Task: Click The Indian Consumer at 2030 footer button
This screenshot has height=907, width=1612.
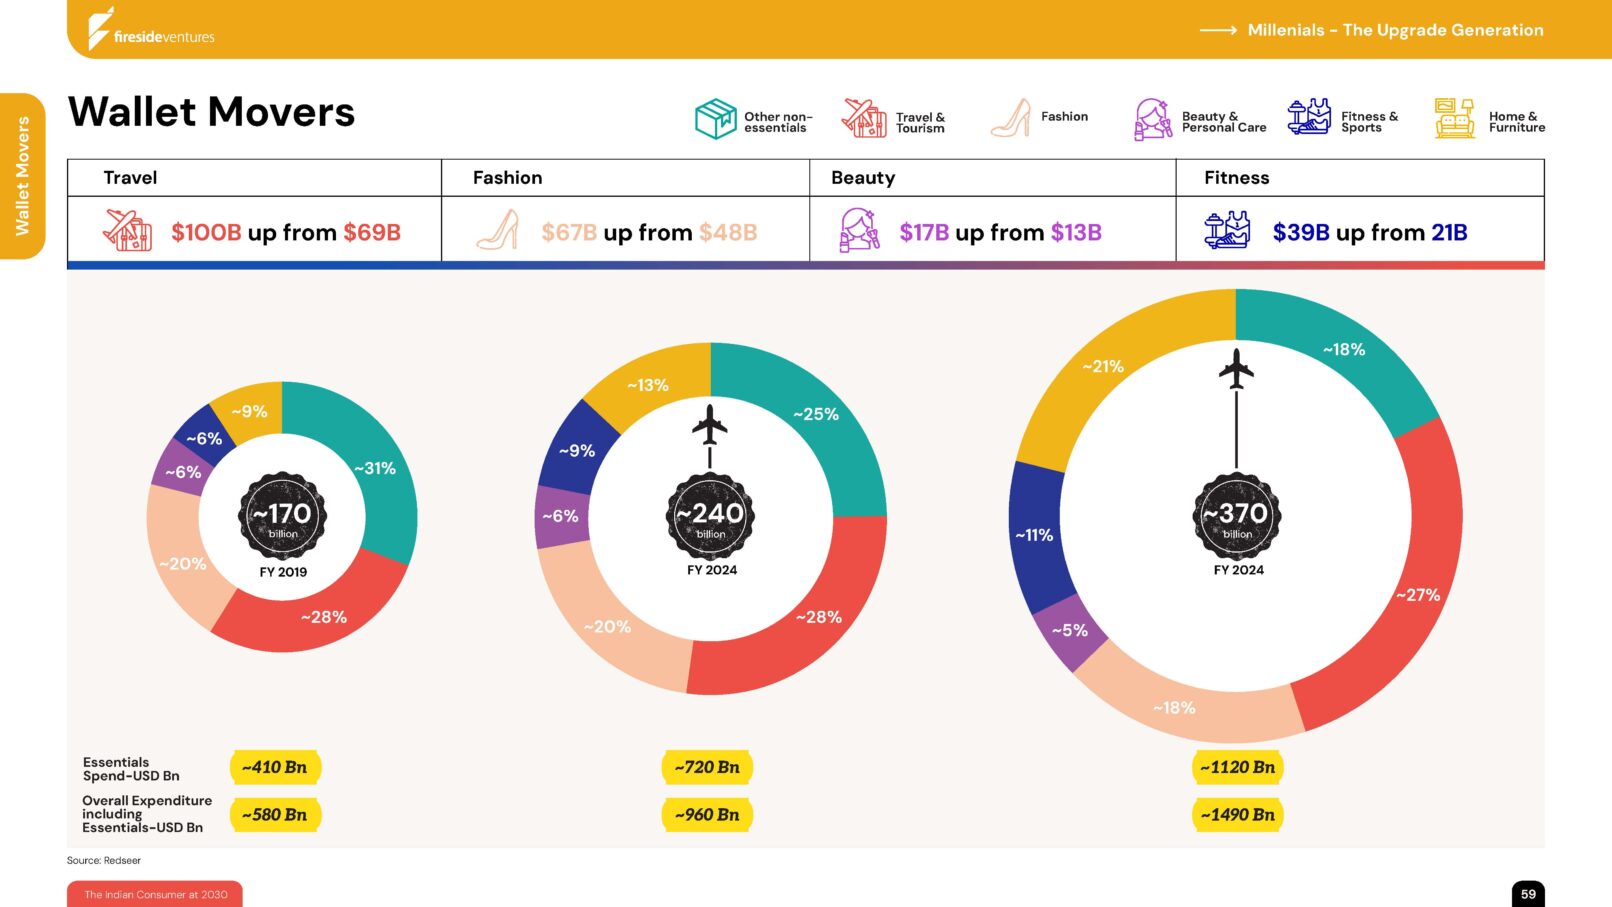Action: tap(155, 894)
